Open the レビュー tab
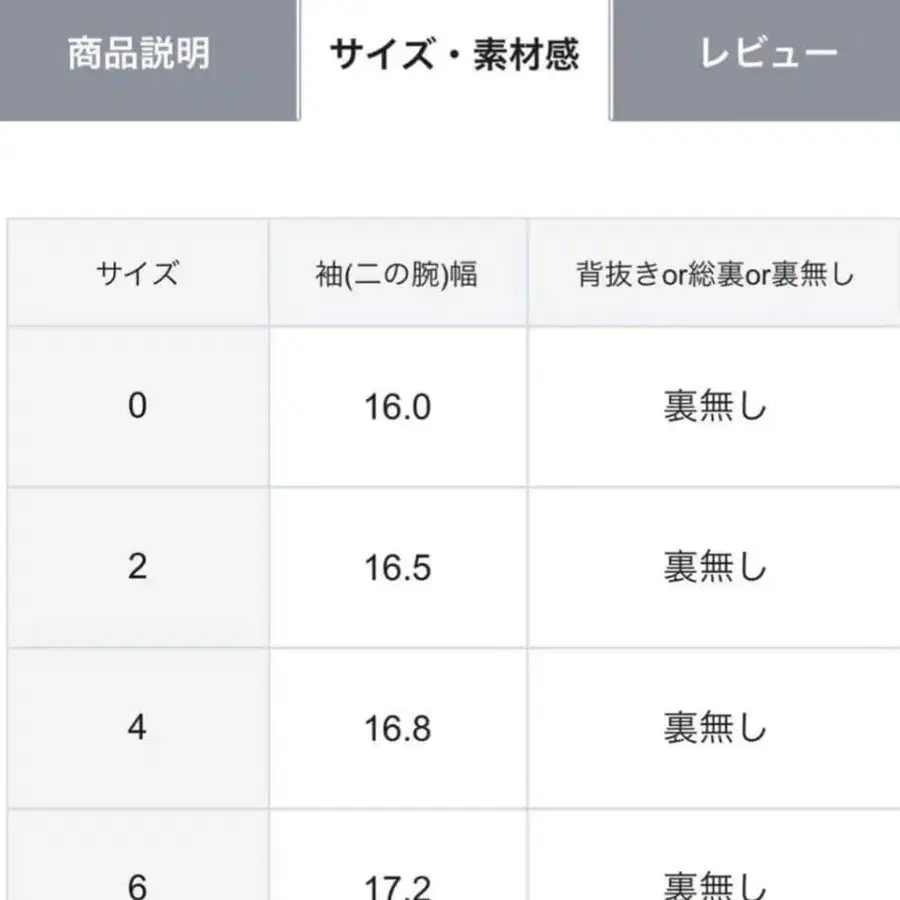Screen dimensions: 900x900 (x=767, y=55)
